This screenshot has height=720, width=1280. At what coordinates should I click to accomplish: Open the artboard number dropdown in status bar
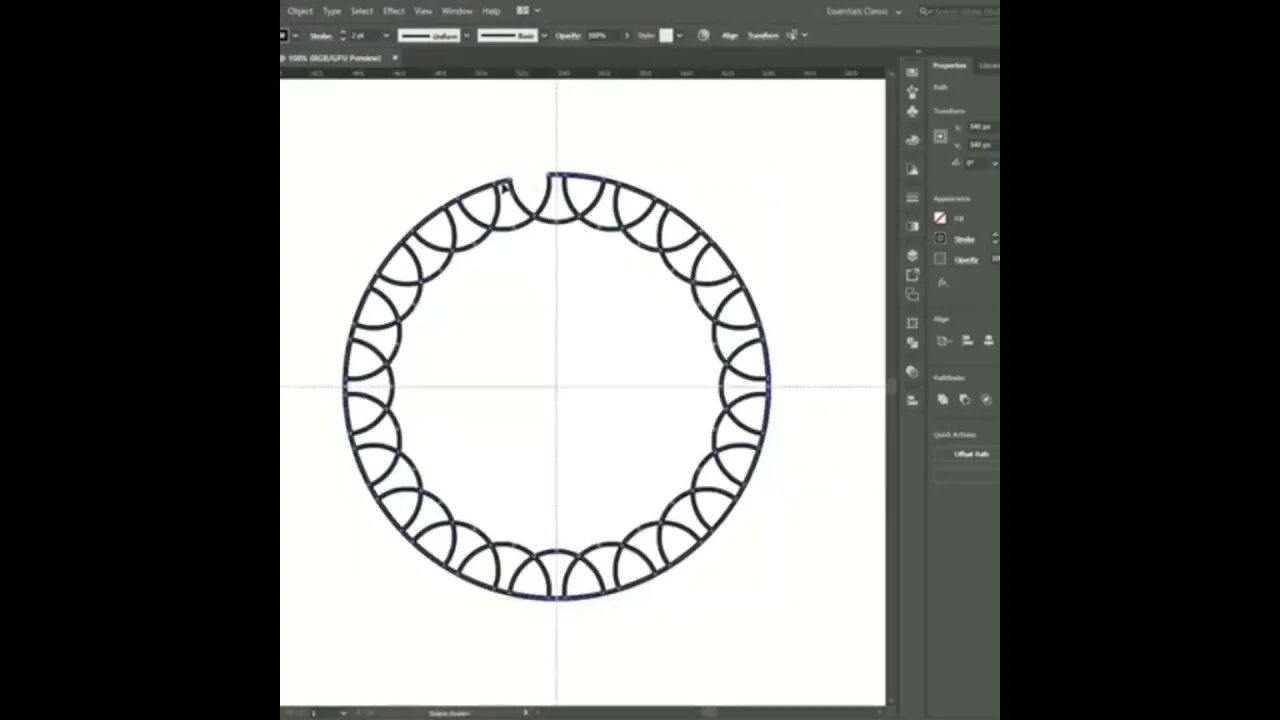(343, 713)
